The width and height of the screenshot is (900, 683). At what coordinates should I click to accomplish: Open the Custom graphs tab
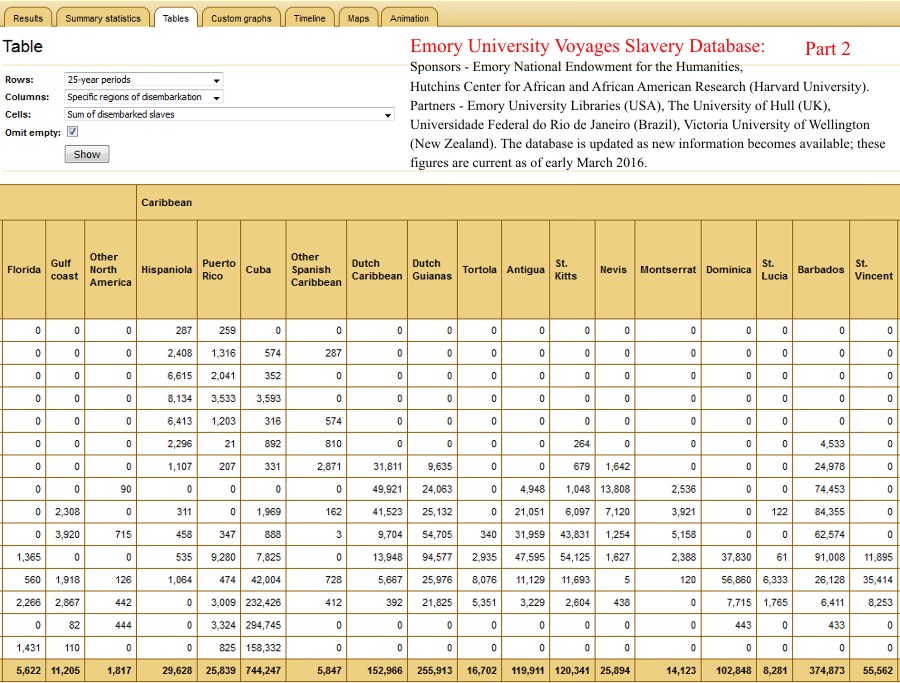241,18
